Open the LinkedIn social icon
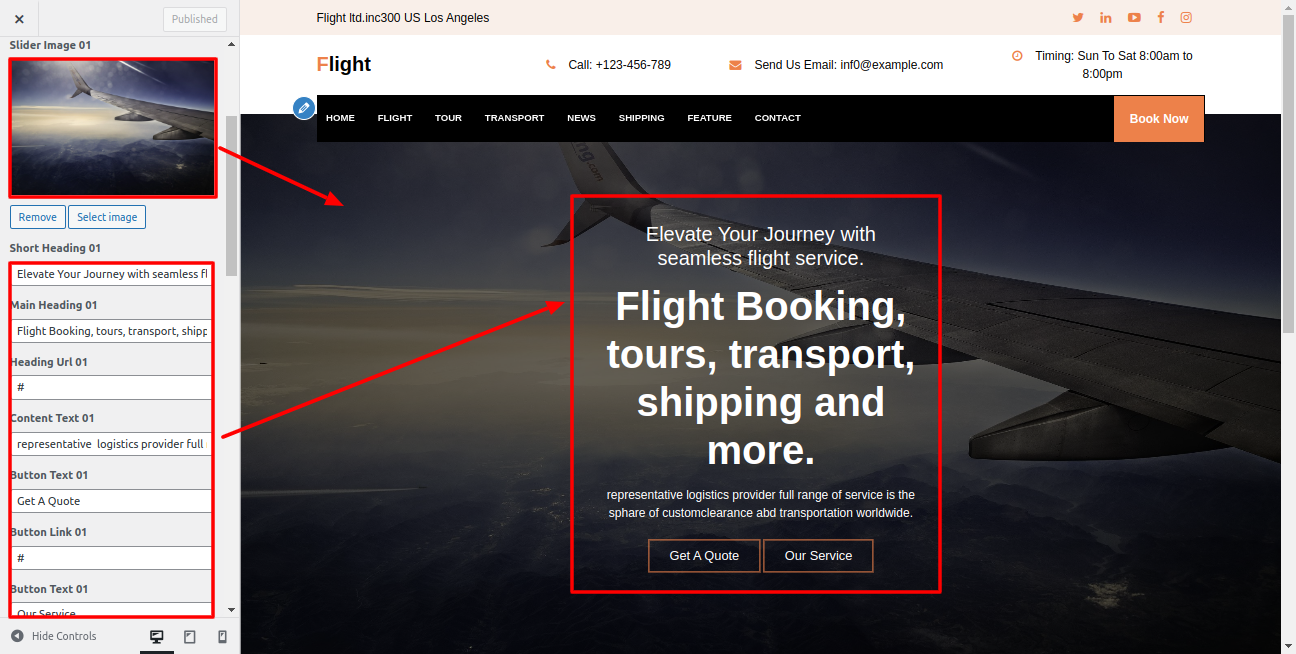The image size is (1296, 654). [1106, 18]
